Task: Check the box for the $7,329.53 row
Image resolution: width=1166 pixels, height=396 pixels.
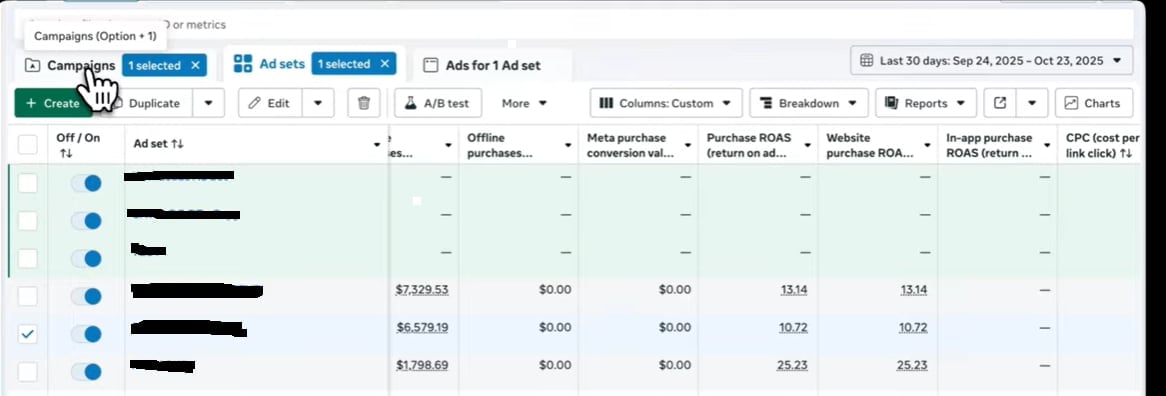Action: coord(28,296)
